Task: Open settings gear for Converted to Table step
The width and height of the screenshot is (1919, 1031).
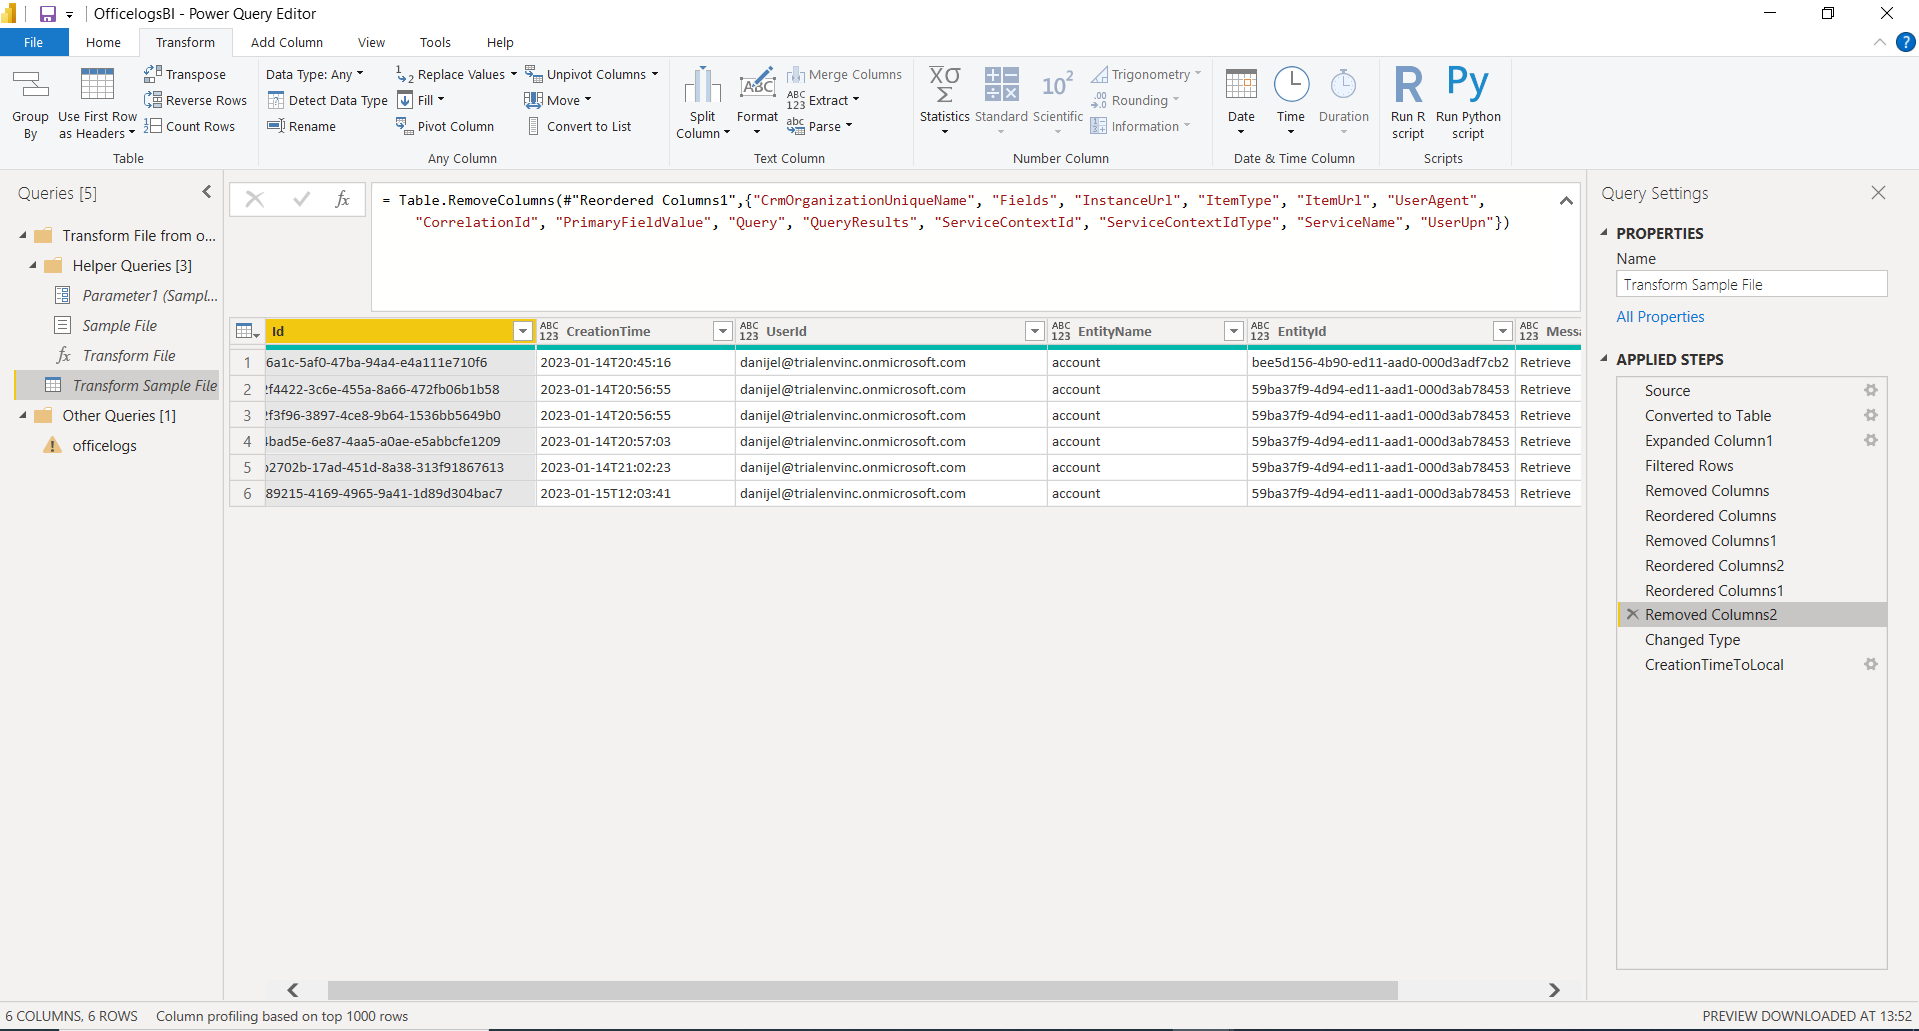Action: (1870, 415)
